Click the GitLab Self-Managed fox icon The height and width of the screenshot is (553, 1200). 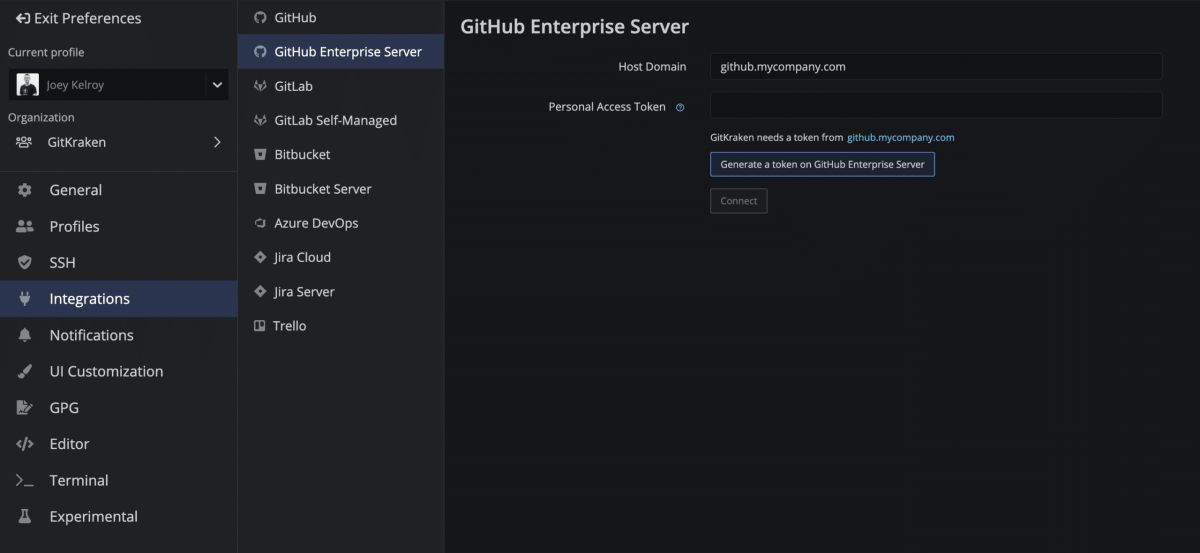click(260, 120)
